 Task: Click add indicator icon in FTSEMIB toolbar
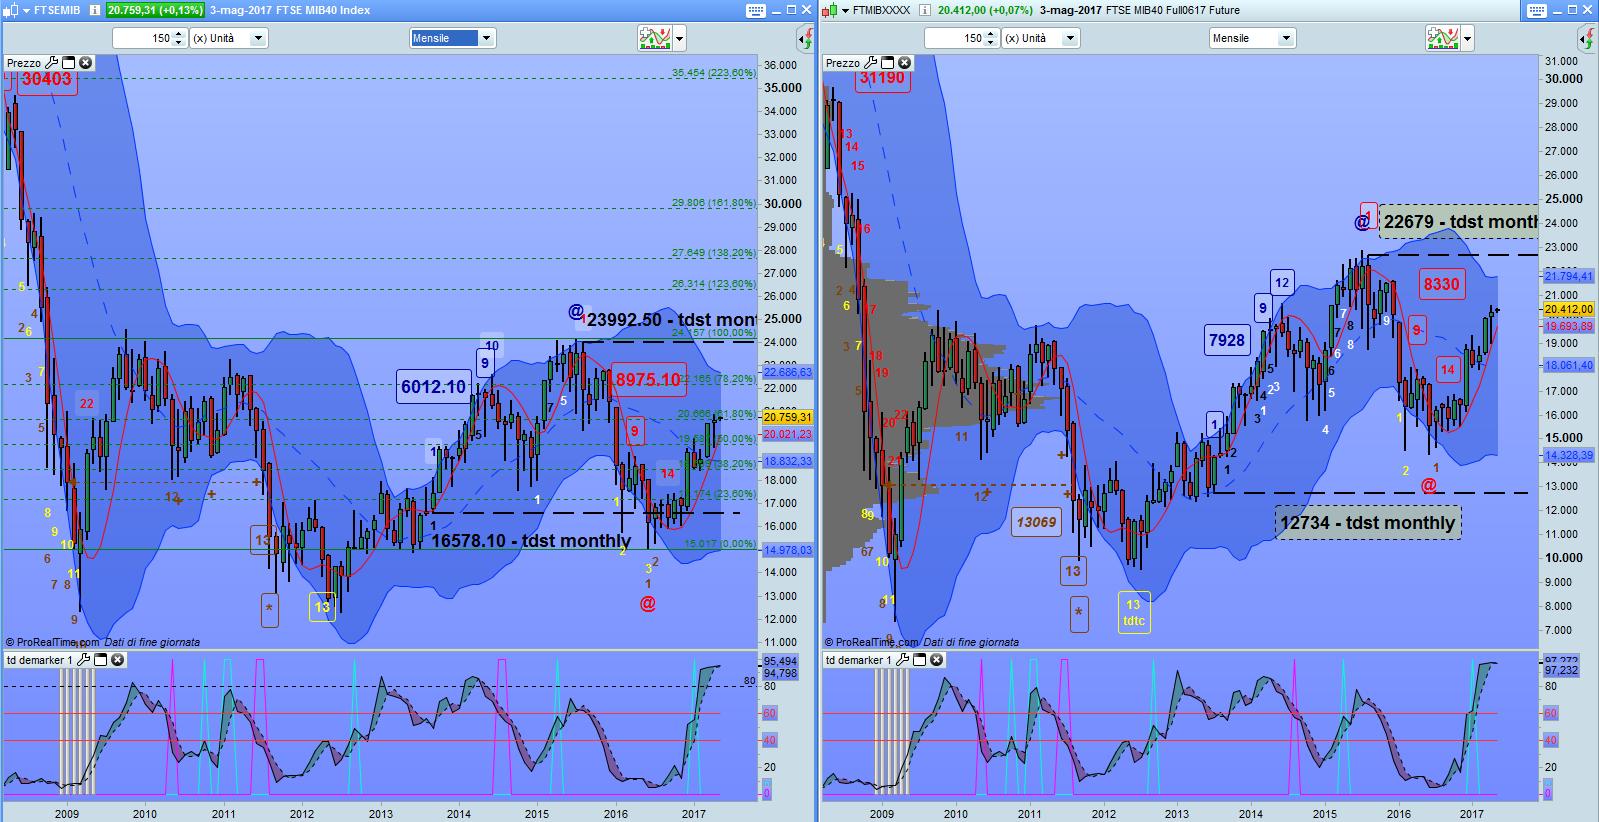point(655,38)
